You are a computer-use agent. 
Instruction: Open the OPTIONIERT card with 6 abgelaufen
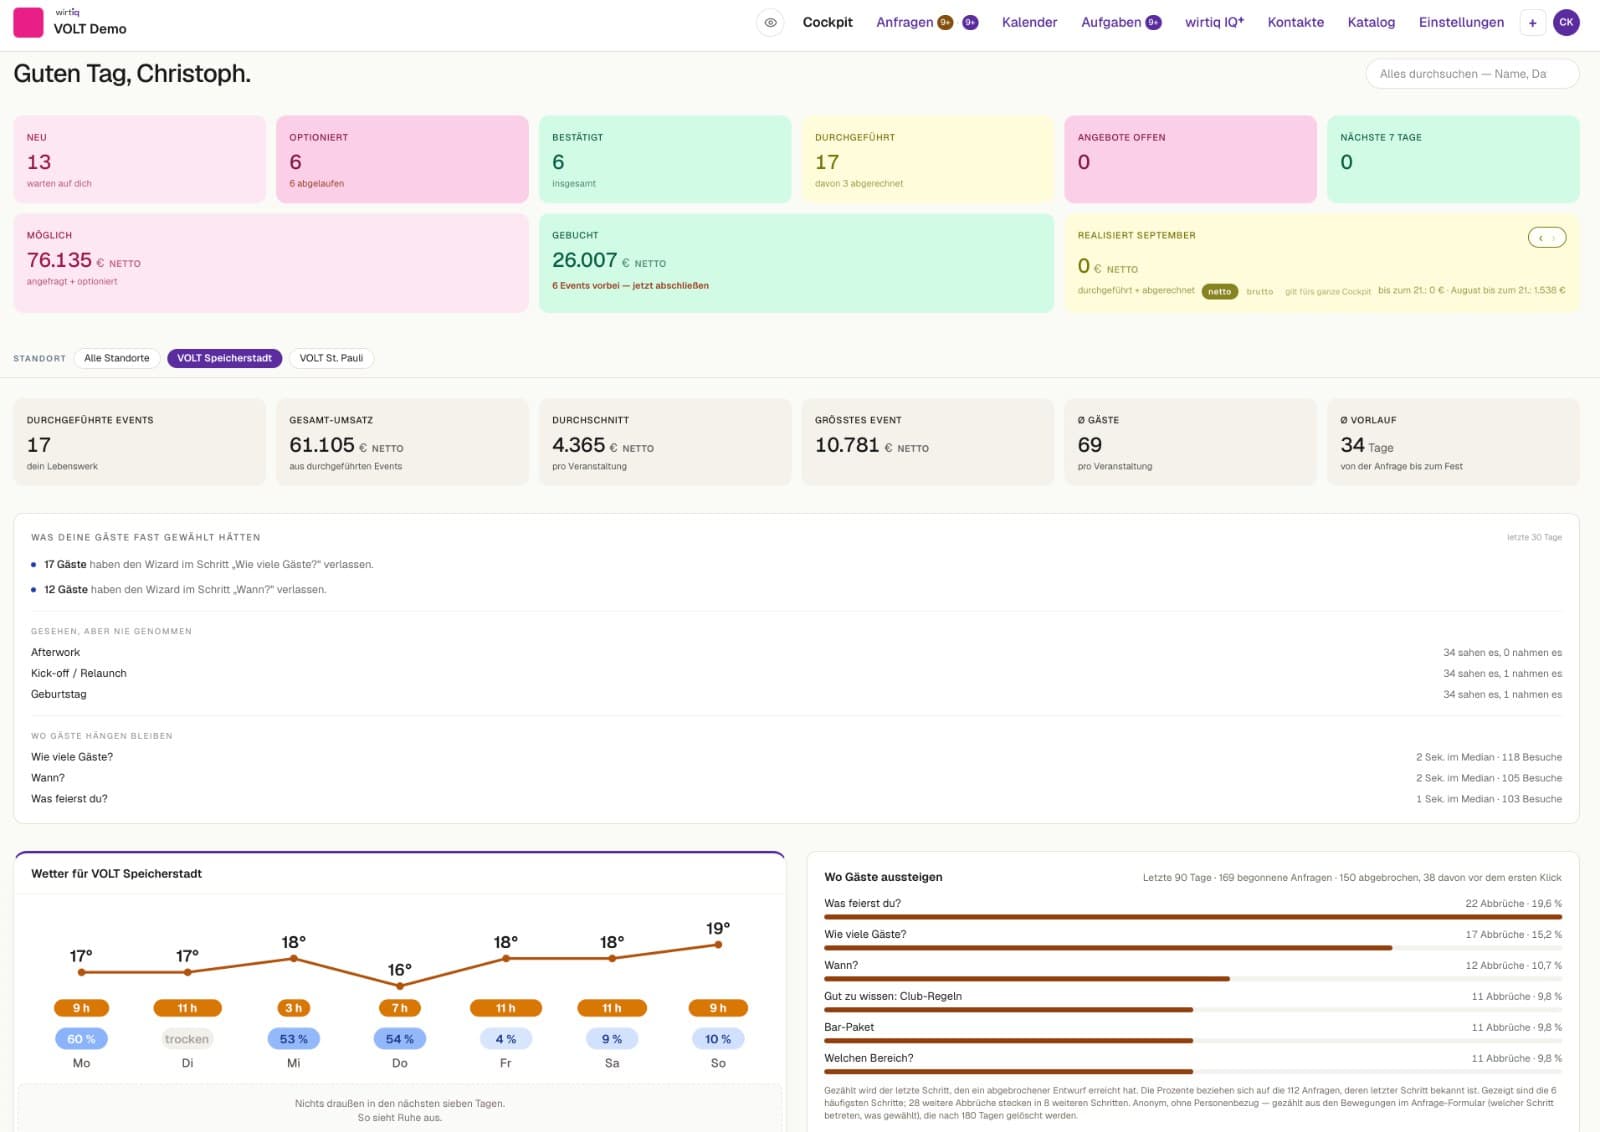[402, 159]
